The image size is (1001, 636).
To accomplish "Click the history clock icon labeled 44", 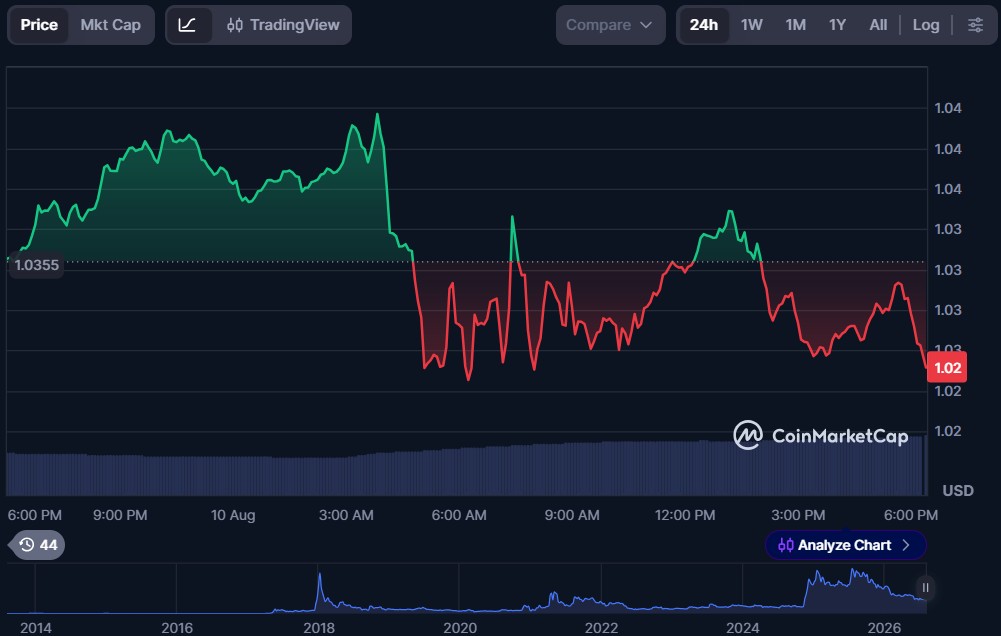I will [x=38, y=545].
